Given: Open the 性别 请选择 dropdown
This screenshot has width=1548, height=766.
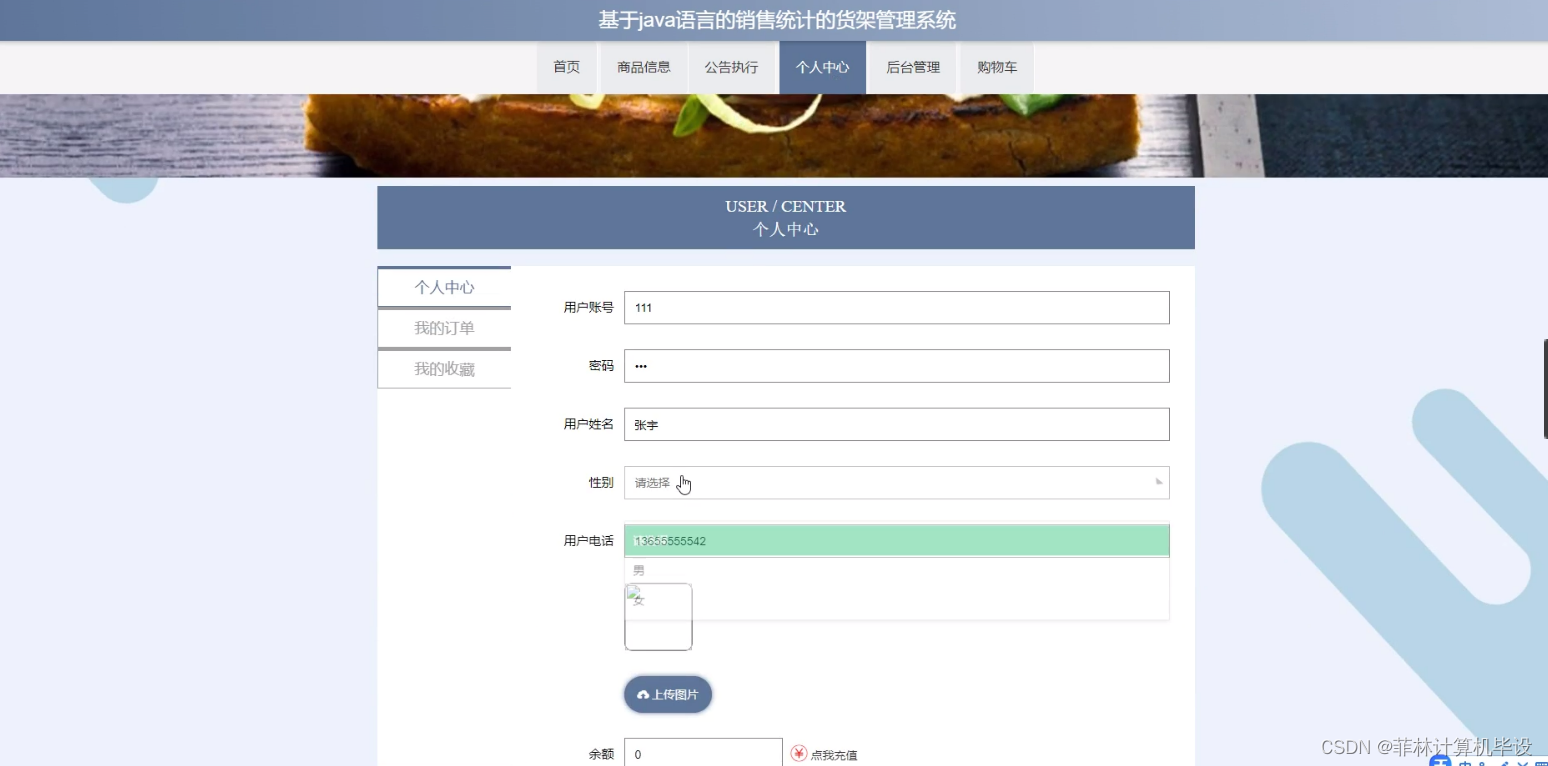Looking at the screenshot, I should (x=895, y=482).
